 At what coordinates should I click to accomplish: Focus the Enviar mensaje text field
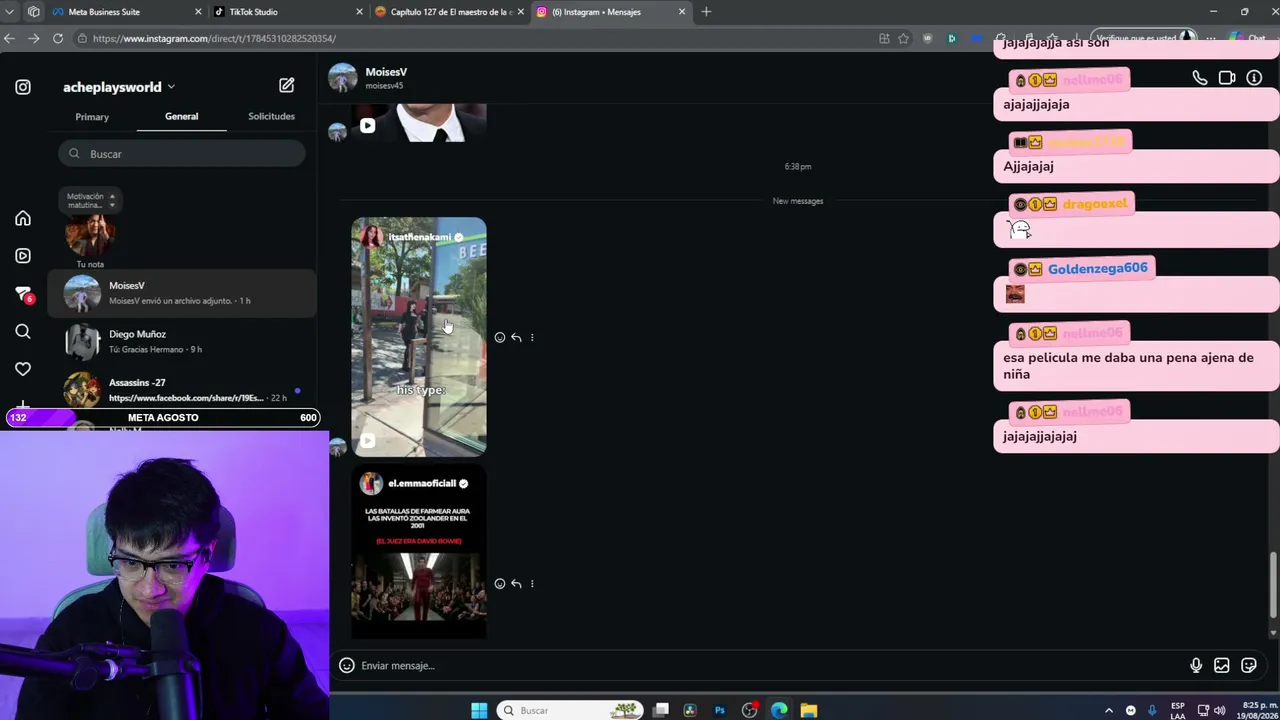coord(770,666)
